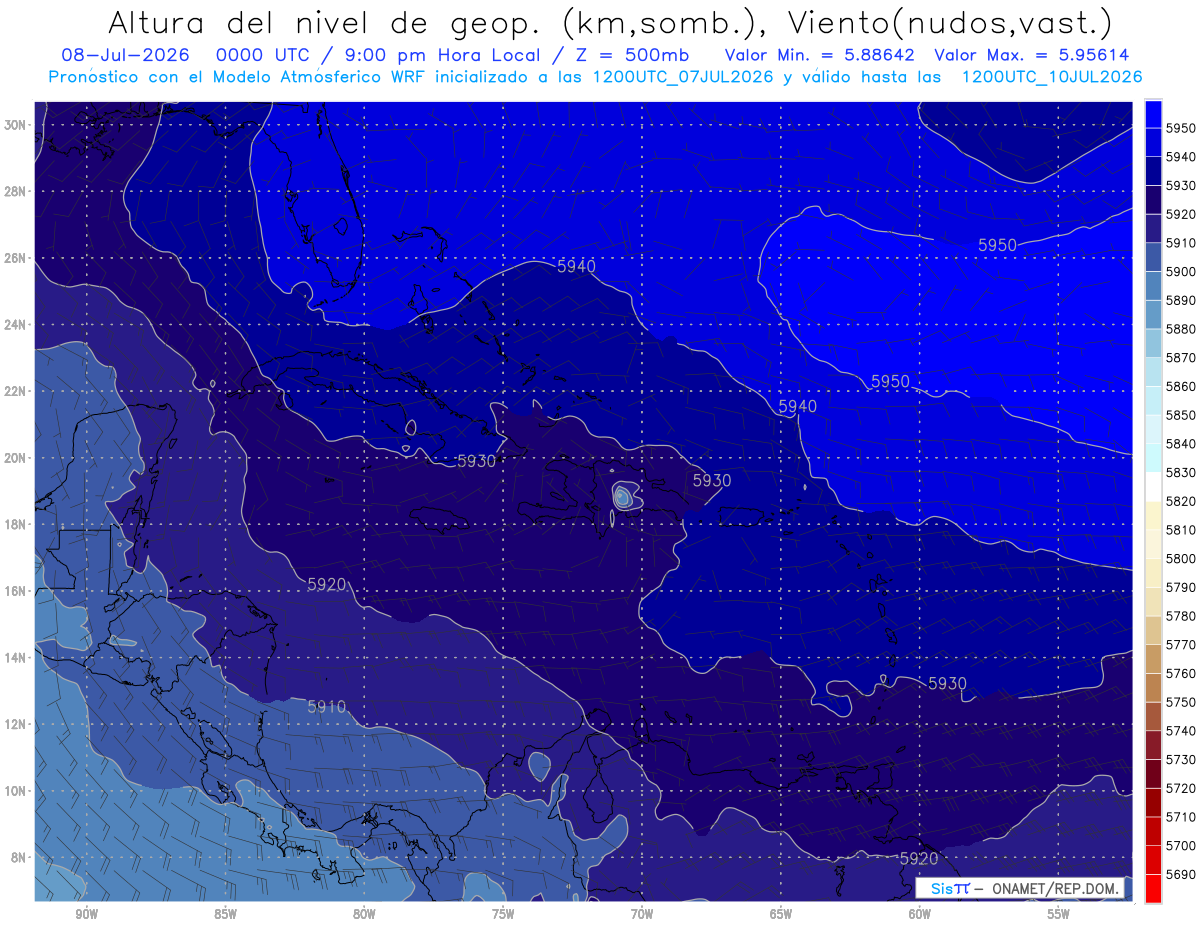This screenshot has width=1200, height=927.
Task: Click the 5950 contour label near 26N
Action: [x=997, y=245]
